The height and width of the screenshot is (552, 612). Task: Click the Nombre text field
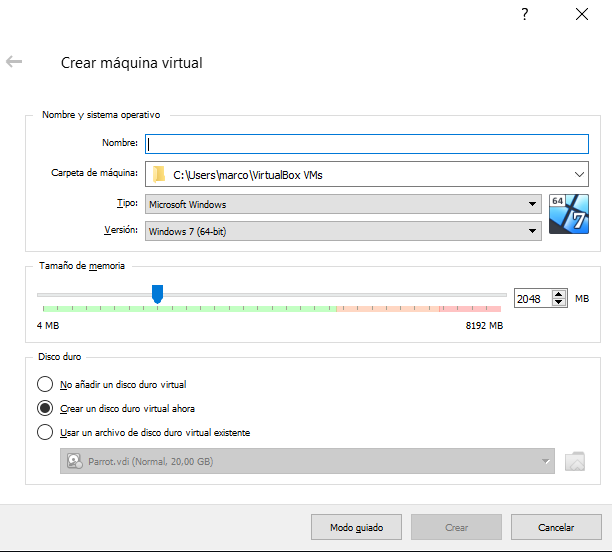(x=367, y=144)
